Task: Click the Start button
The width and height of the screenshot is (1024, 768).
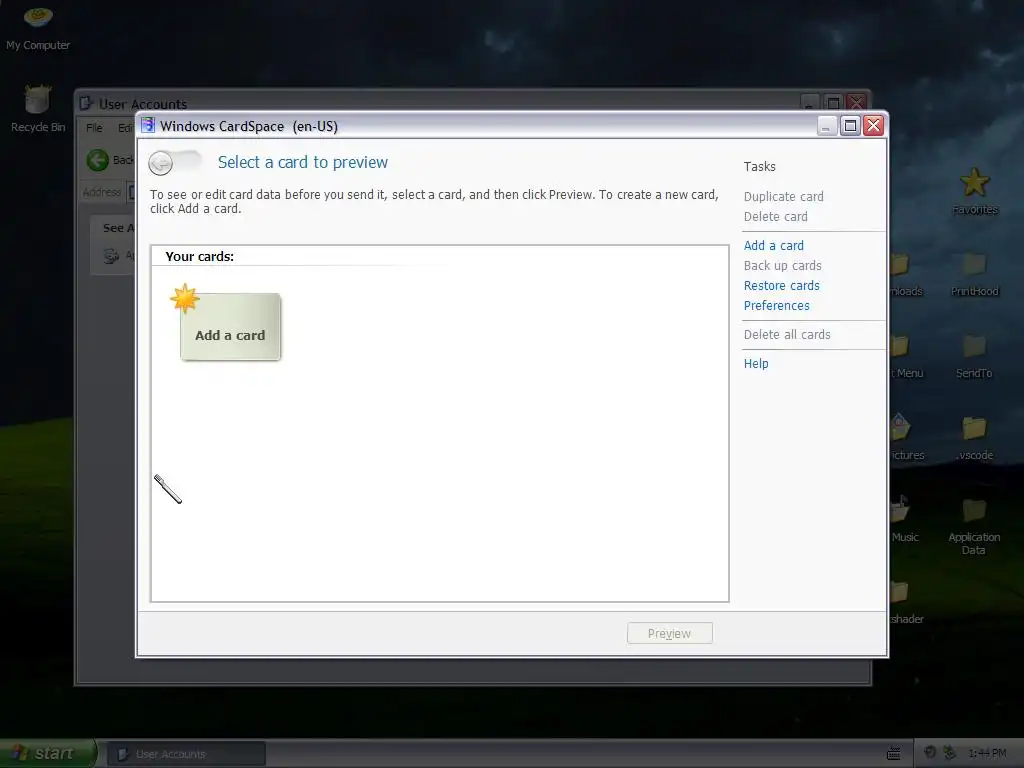Action: click(47, 754)
